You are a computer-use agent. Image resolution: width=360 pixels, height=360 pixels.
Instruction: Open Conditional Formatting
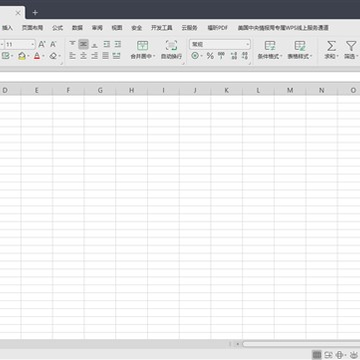pos(269,49)
